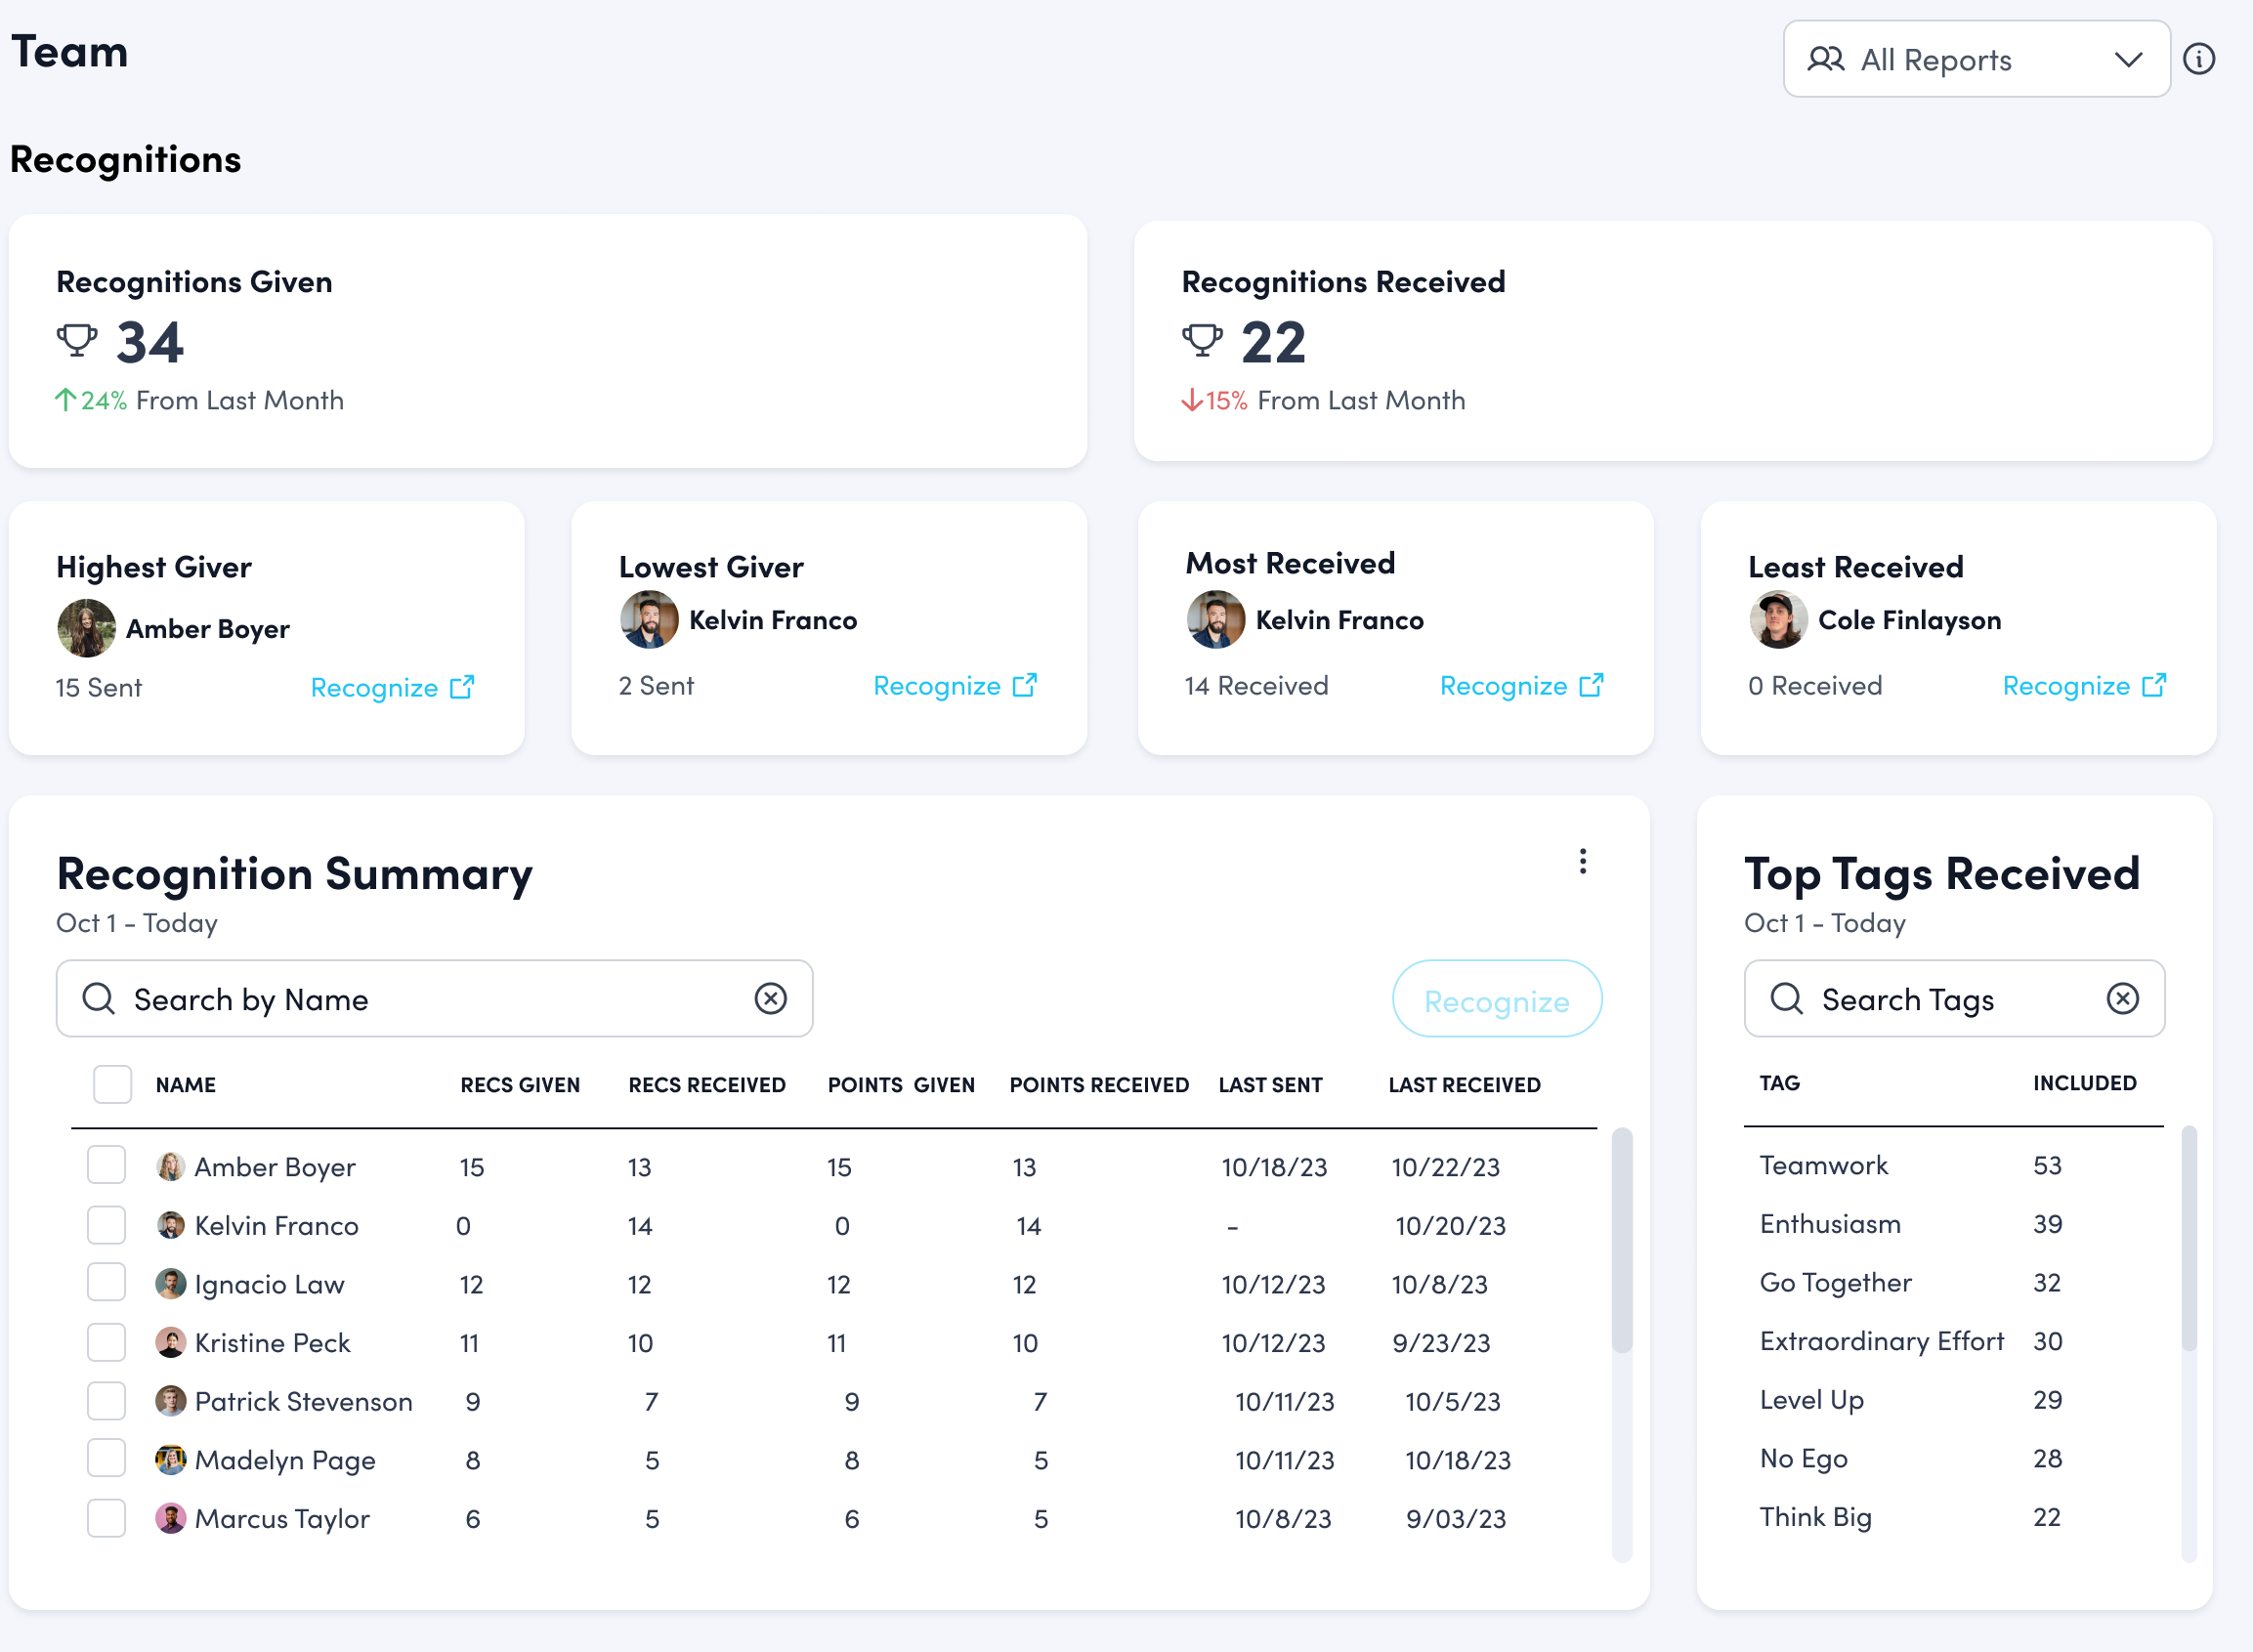Click the trophy icon in Recognitions Received card

pos(1203,341)
